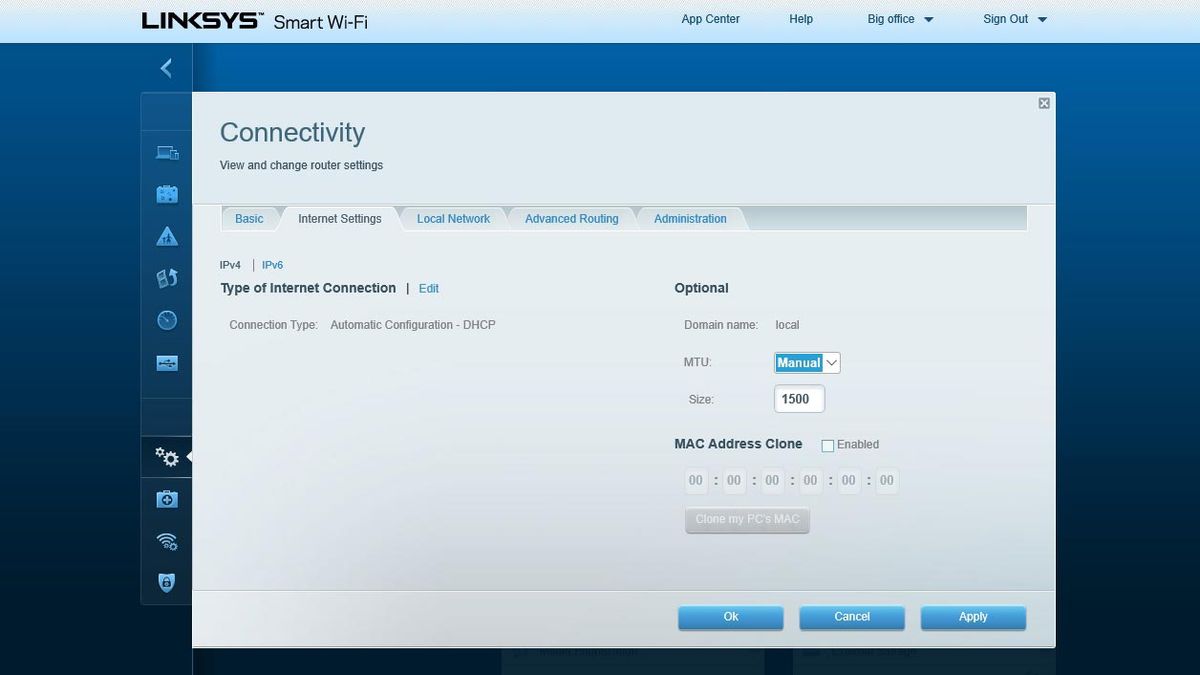
Task: Click the Media Prioritization icon
Action: tap(166, 278)
